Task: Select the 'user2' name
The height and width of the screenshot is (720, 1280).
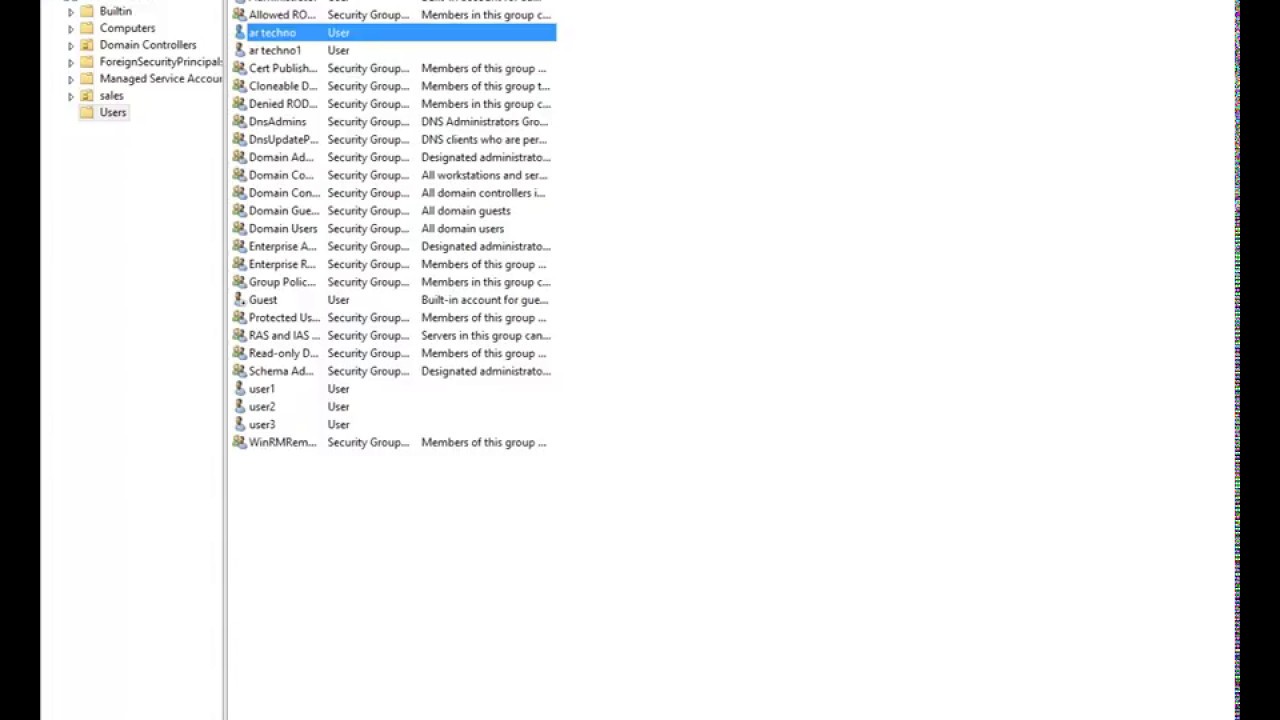Action: tap(262, 407)
